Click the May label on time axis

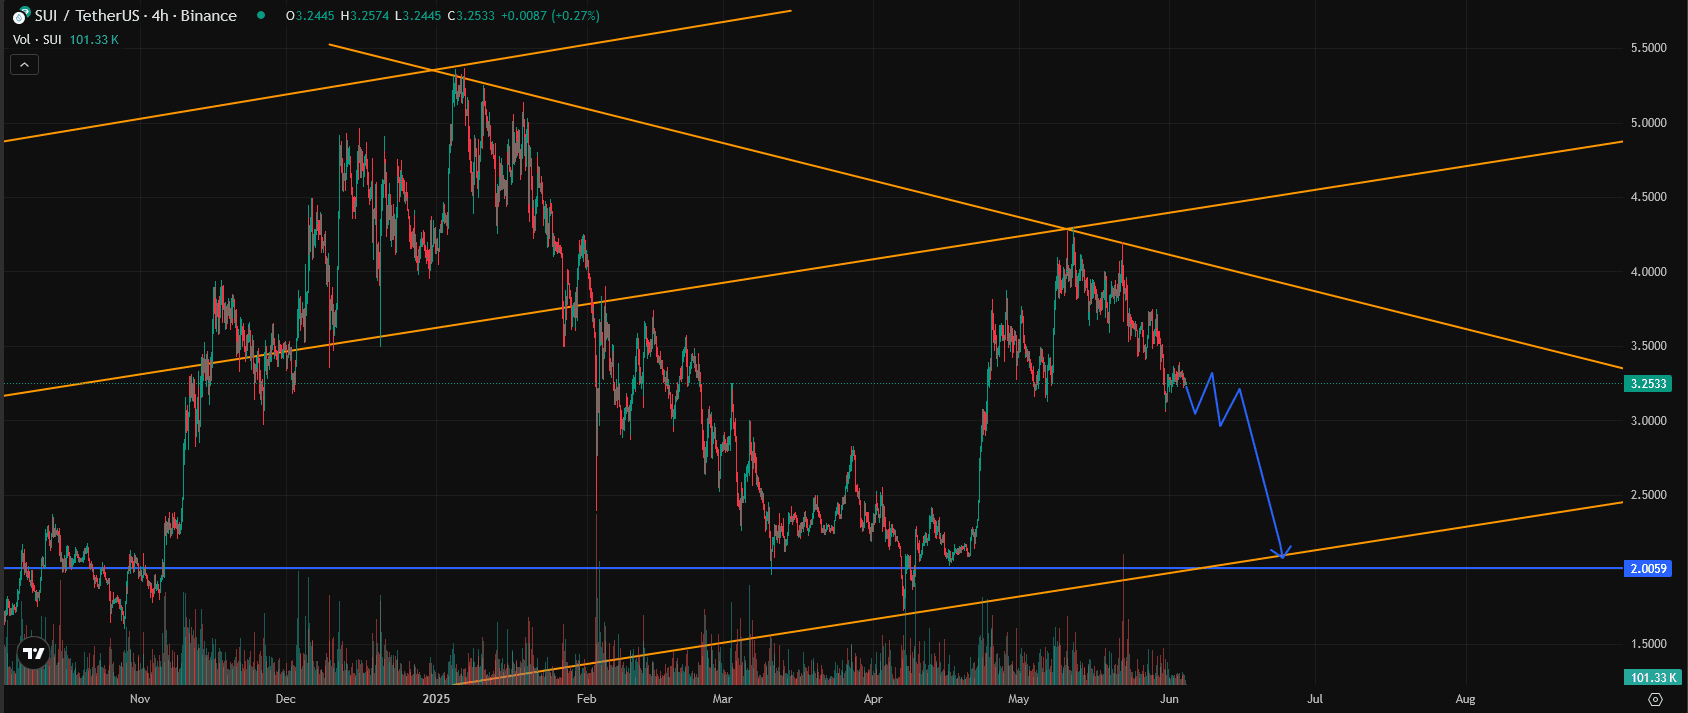tap(1019, 699)
